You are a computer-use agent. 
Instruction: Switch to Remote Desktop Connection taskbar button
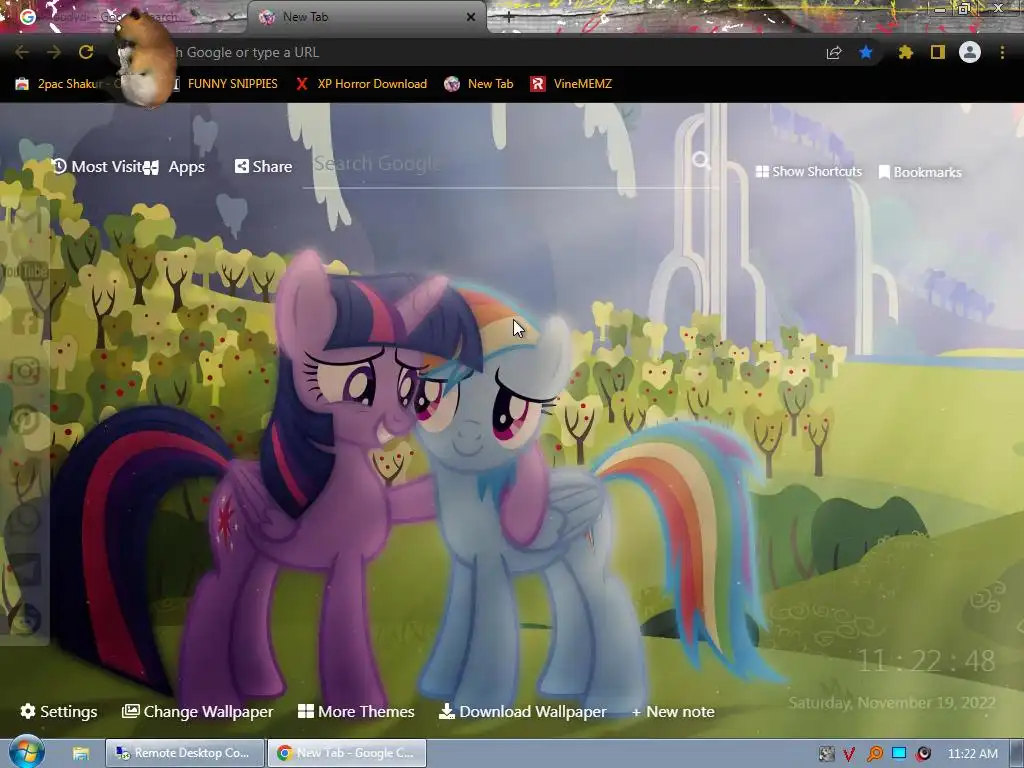click(185, 753)
